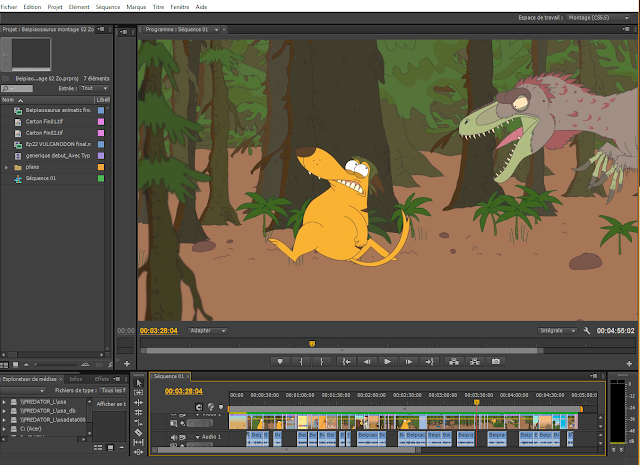
Task: Click the Program monitor playhead marker
Action: click(312, 344)
